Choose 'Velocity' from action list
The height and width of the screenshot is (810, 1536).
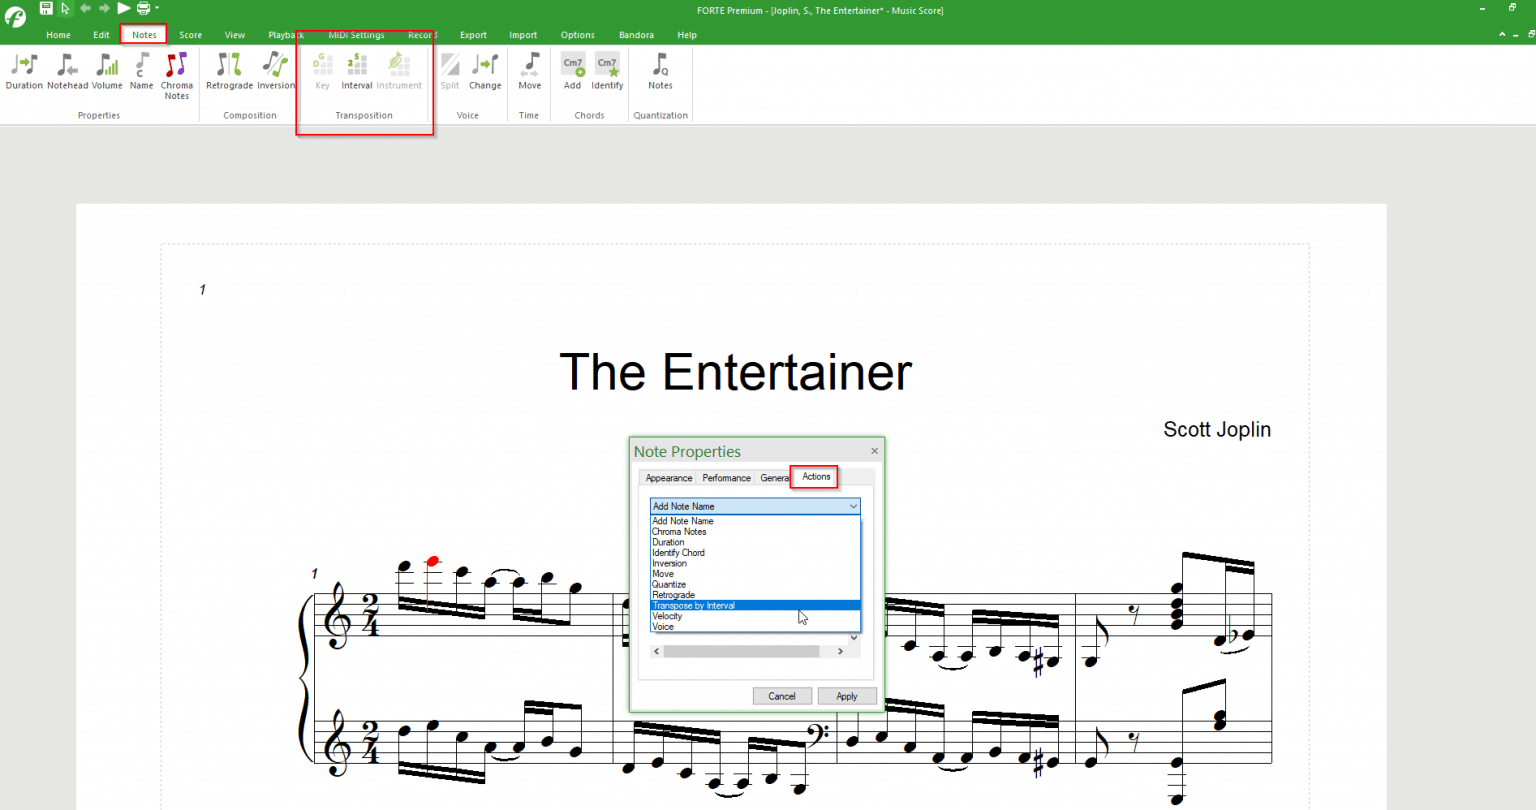click(755, 616)
